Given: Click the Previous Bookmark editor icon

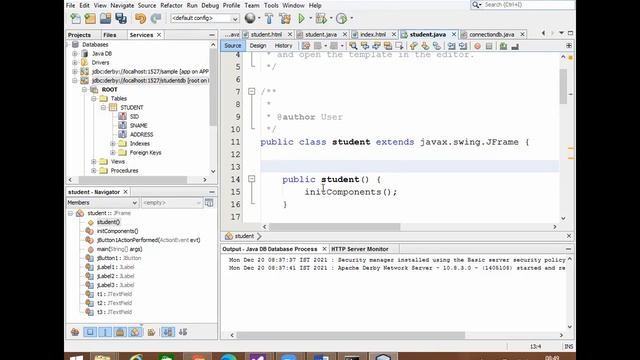Looking at the screenshot, I should click(x=413, y=46).
